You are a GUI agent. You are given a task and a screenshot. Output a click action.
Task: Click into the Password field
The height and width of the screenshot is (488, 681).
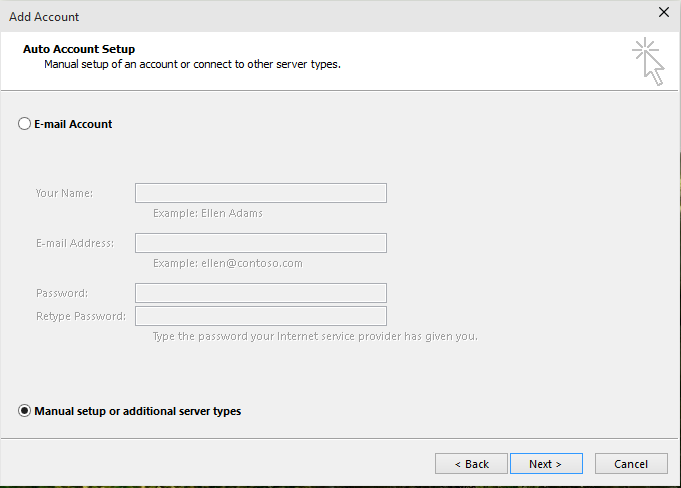(x=261, y=293)
